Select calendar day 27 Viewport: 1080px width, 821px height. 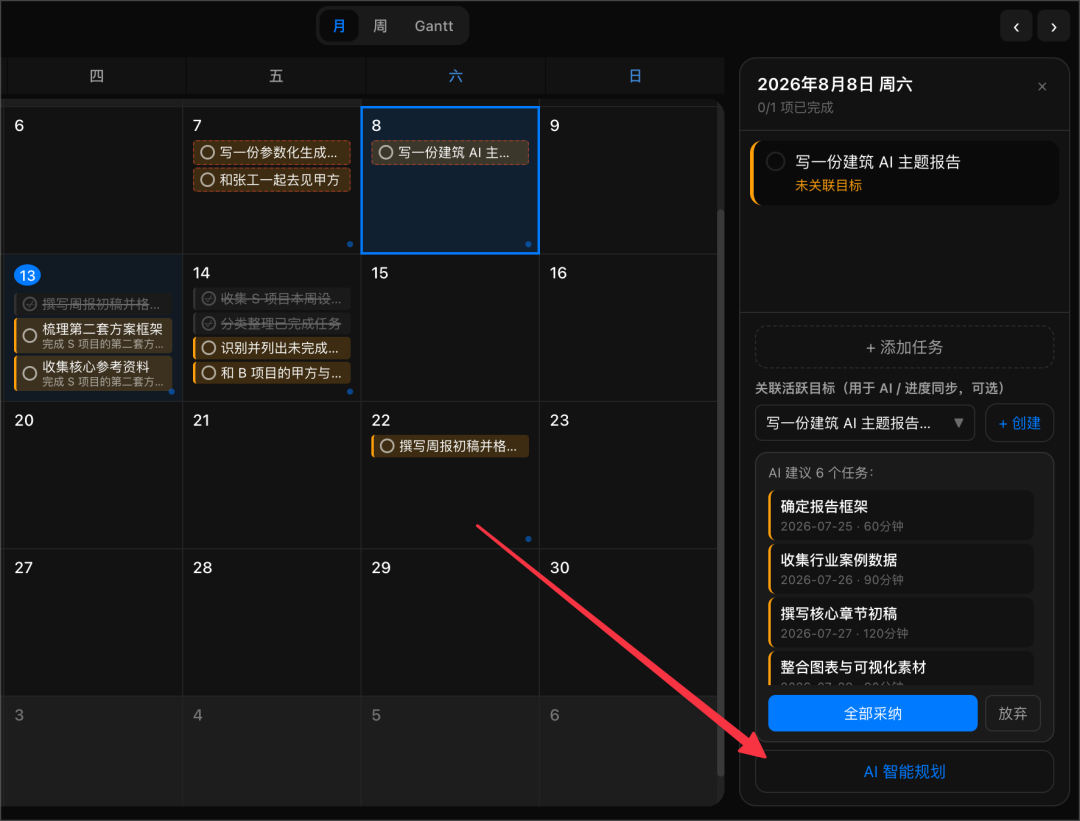[92, 623]
